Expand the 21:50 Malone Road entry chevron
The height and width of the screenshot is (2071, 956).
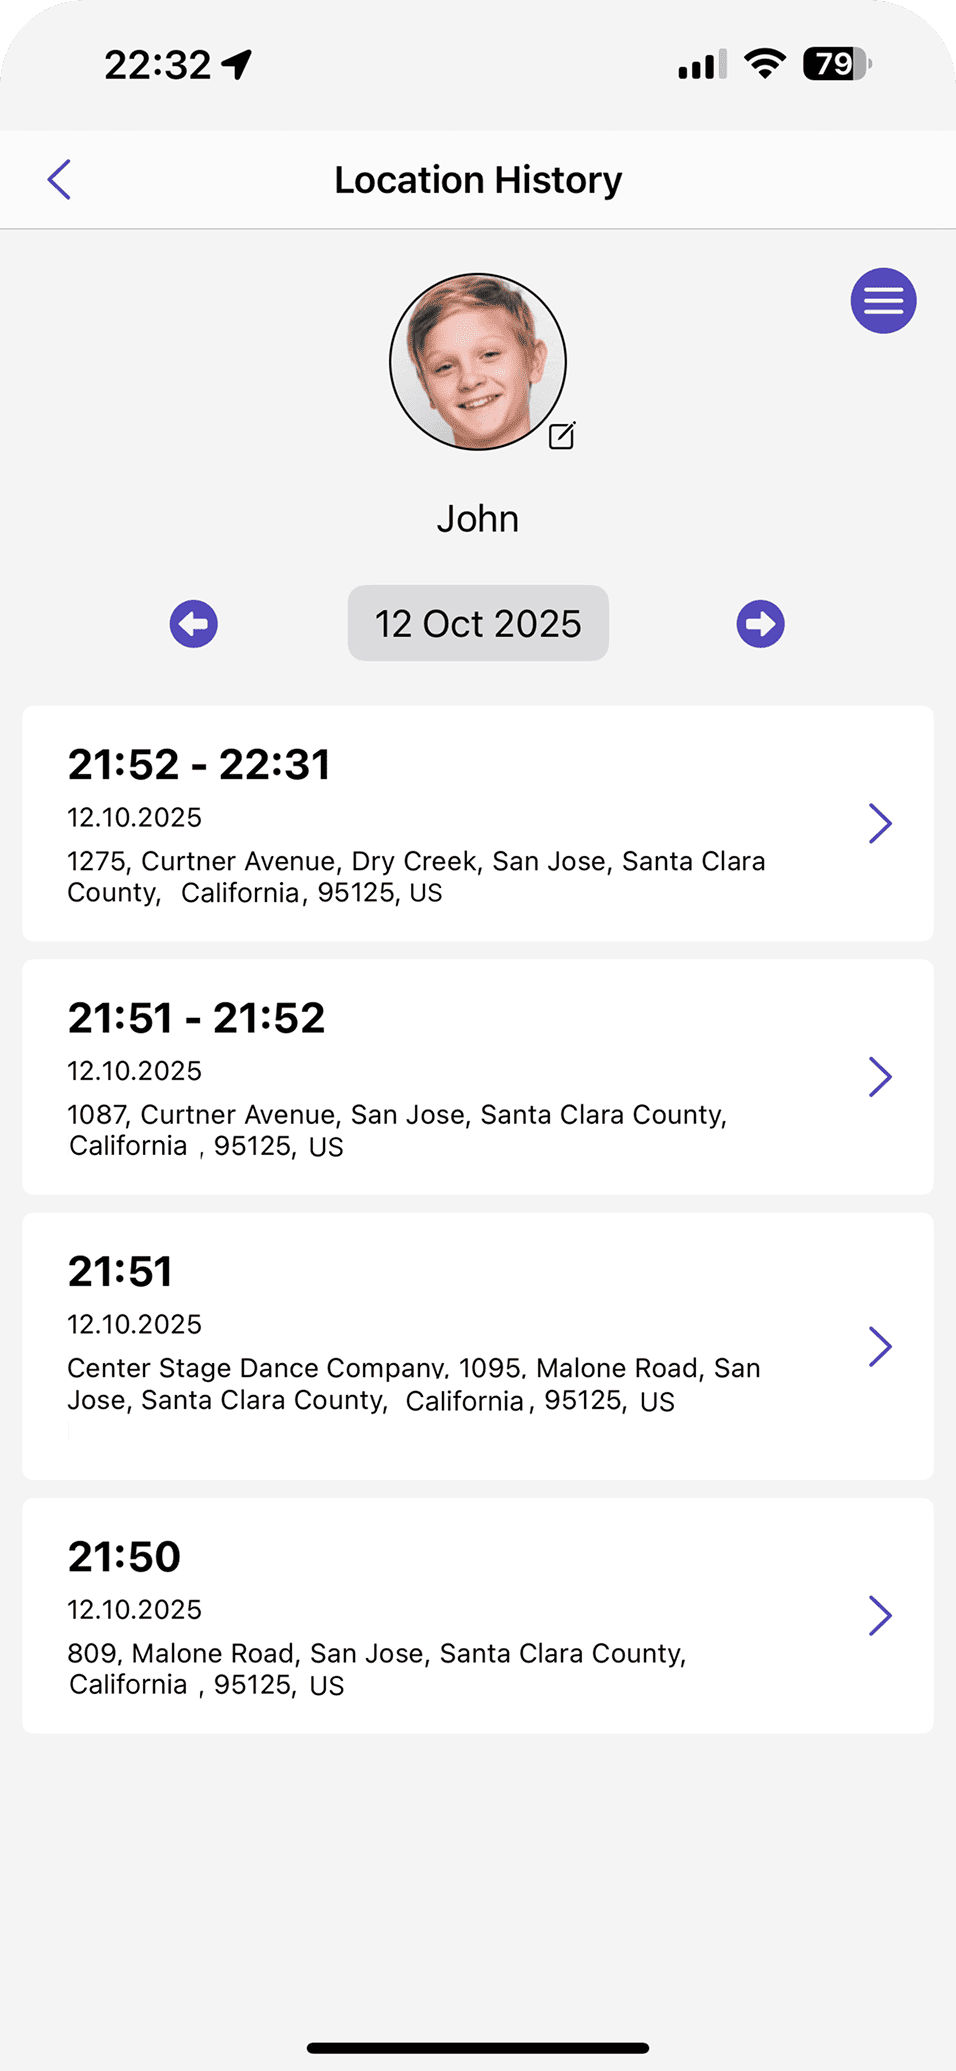pyautogui.click(x=880, y=1615)
